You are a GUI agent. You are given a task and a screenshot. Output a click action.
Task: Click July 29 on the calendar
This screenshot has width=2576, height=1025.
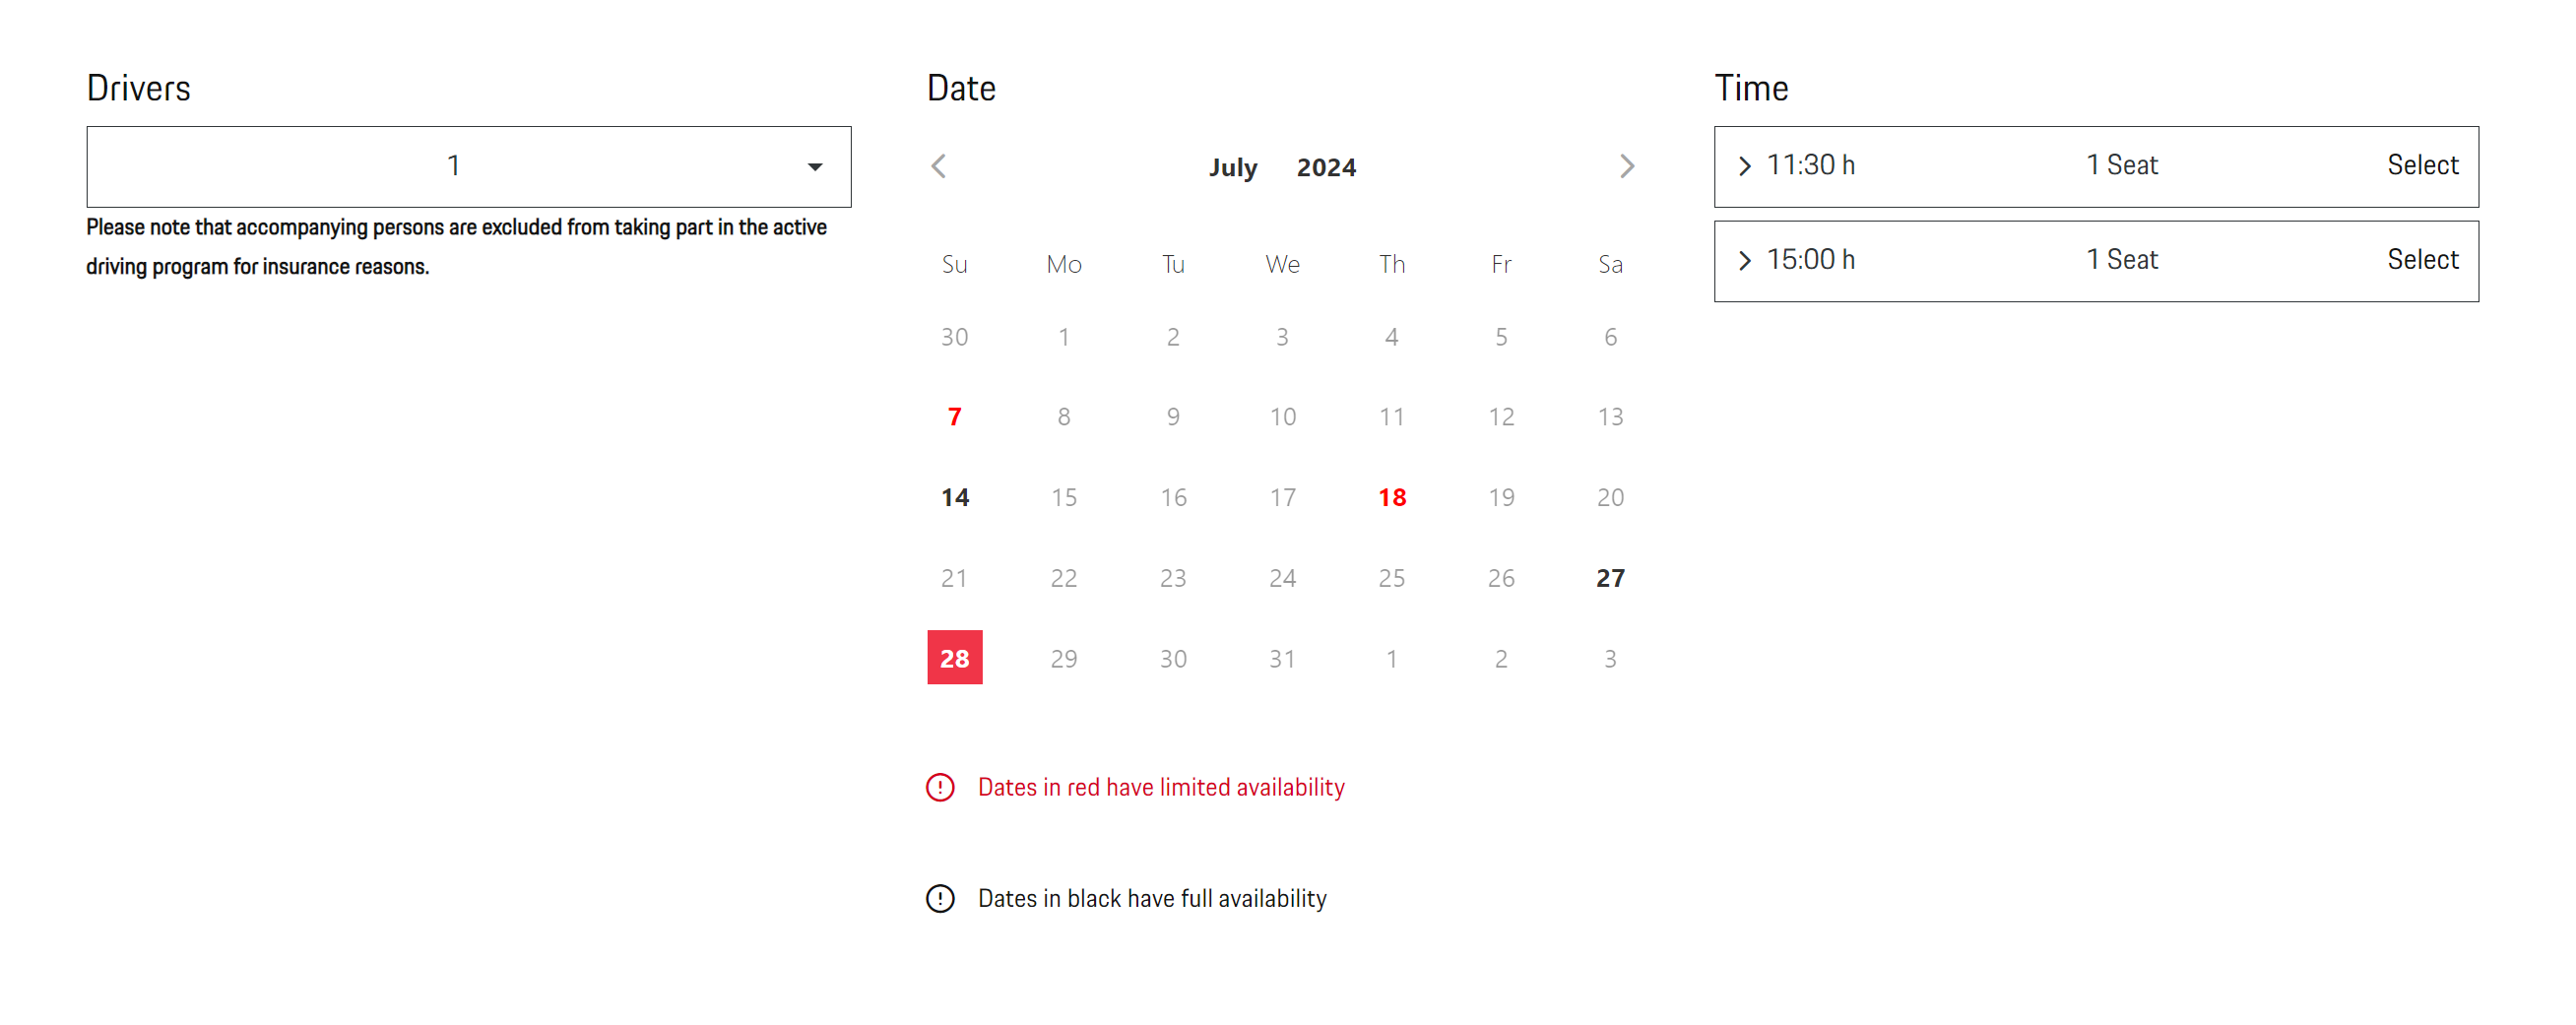[x=1063, y=658]
